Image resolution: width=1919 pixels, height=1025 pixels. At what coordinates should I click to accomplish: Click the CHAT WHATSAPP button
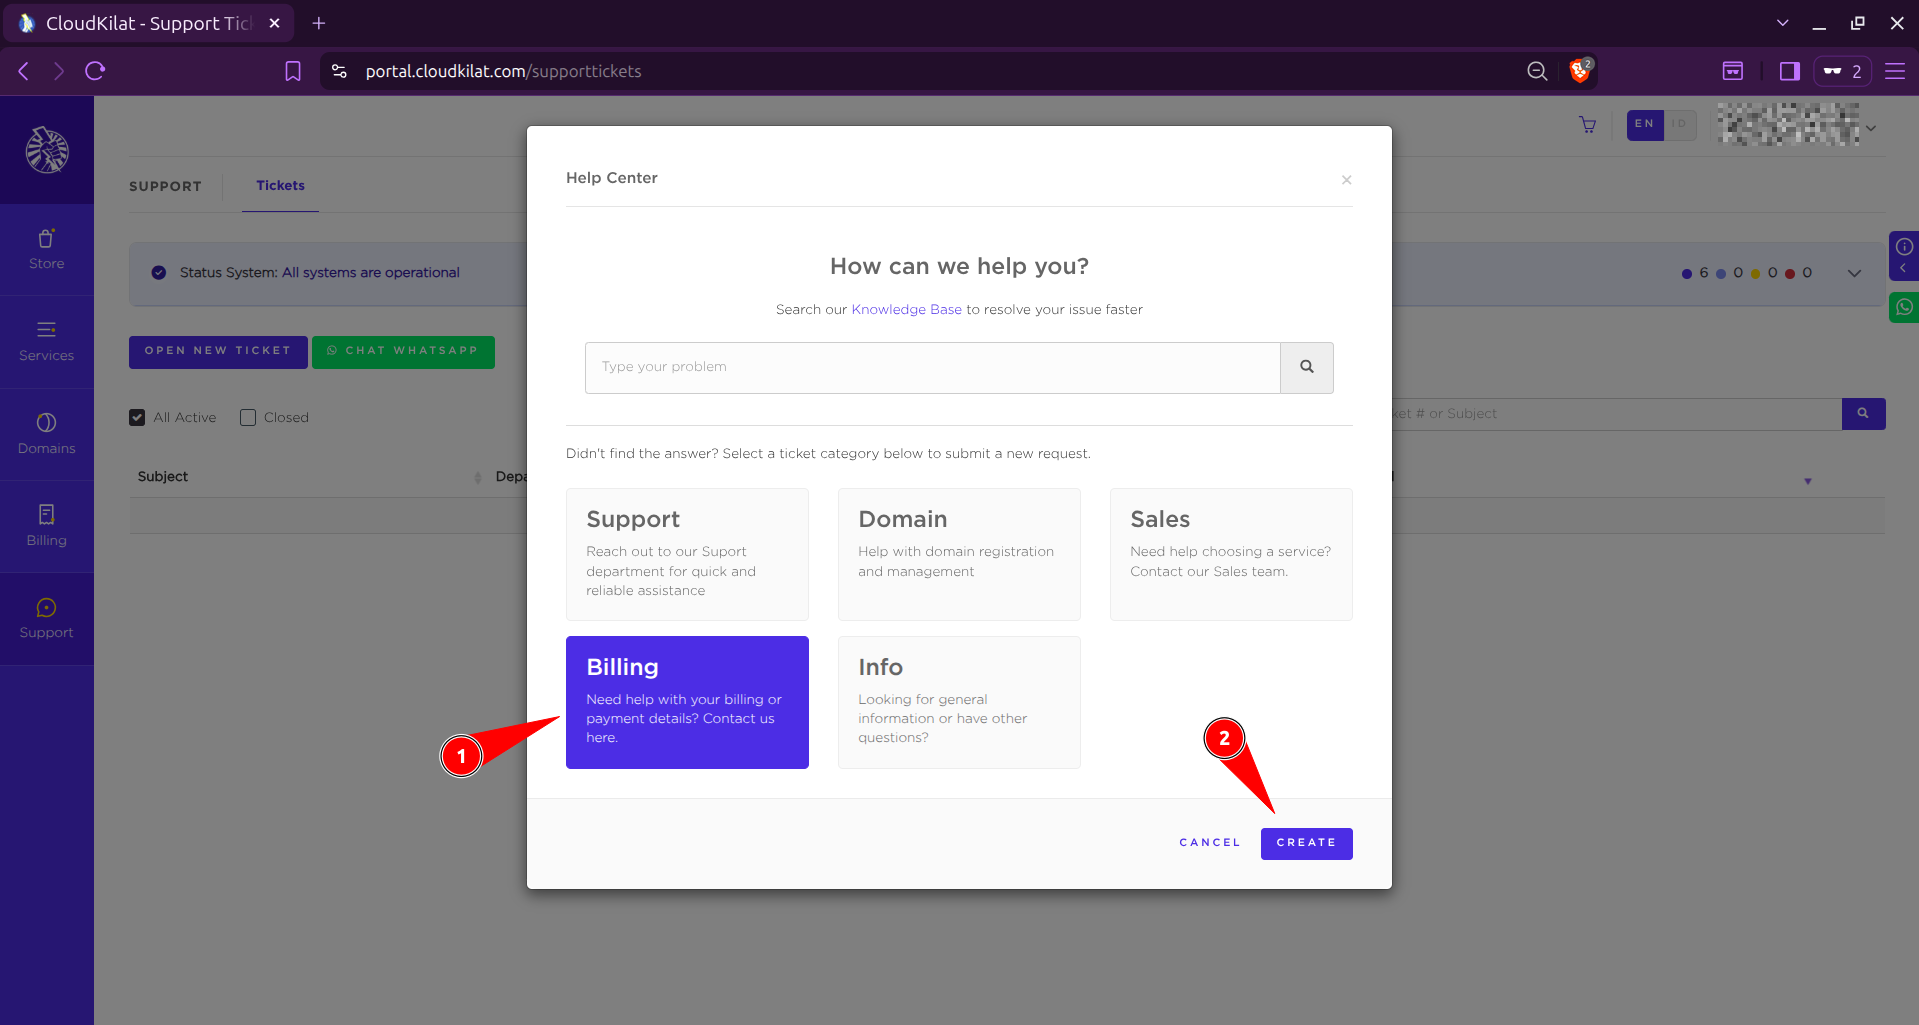pos(403,352)
